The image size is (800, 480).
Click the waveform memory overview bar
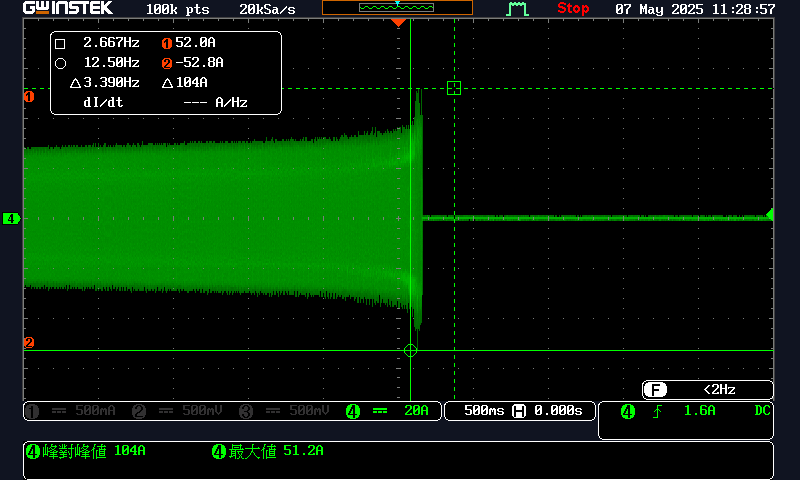pyautogui.click(x=397, y=7)
